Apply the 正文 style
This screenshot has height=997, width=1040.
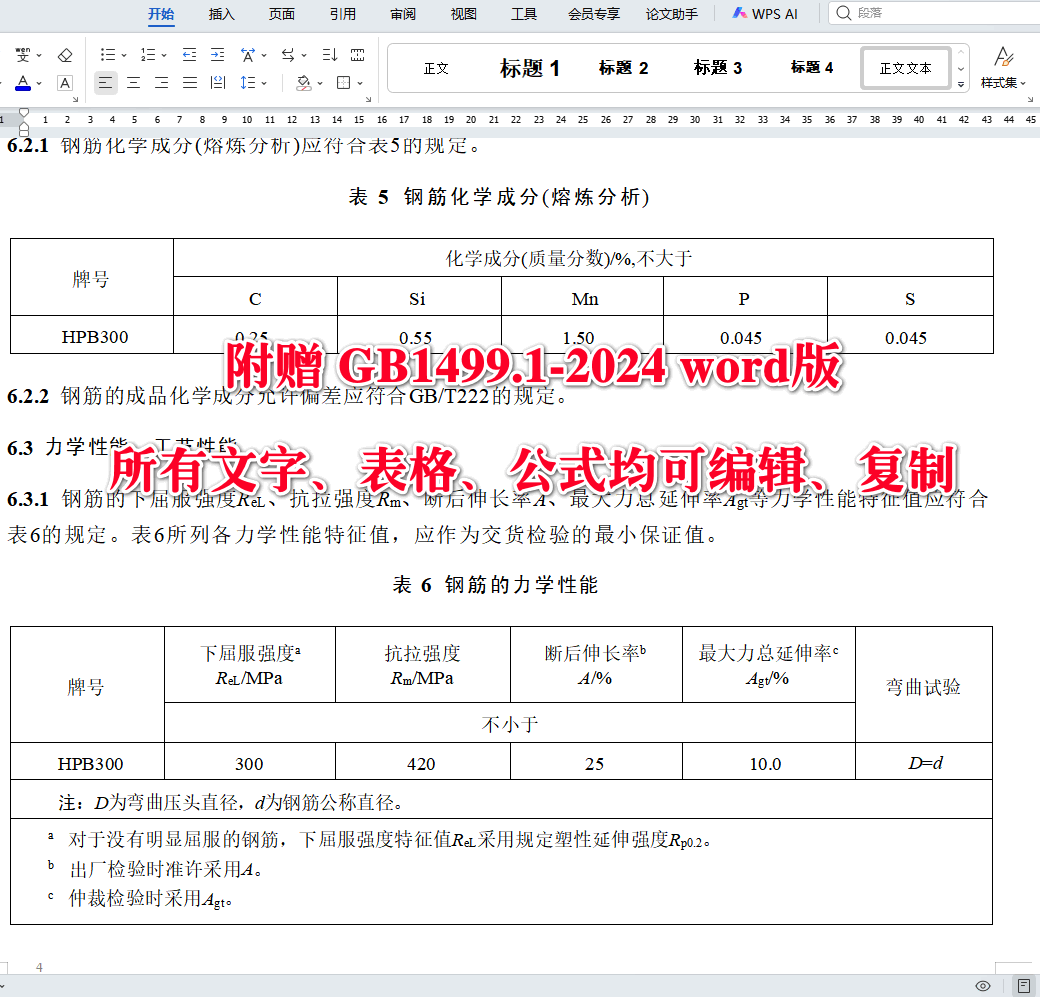pos(436,68)
